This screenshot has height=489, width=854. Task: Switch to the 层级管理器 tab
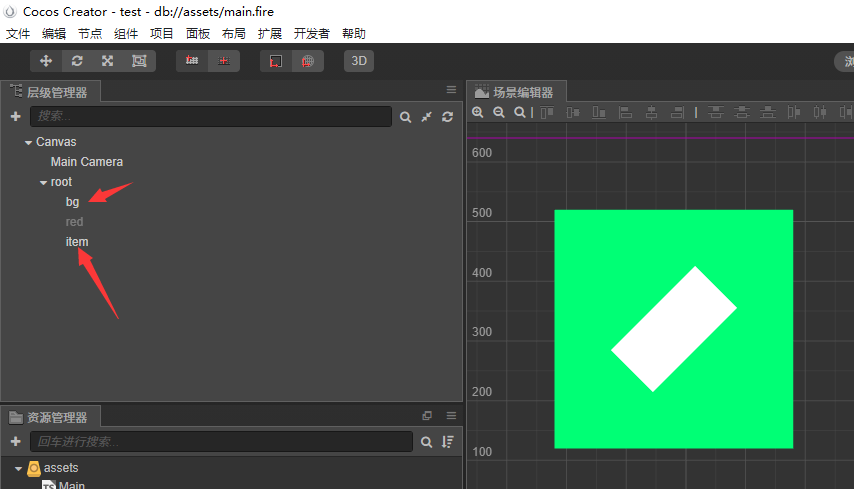pyautogui.click(x=51, y=92)
